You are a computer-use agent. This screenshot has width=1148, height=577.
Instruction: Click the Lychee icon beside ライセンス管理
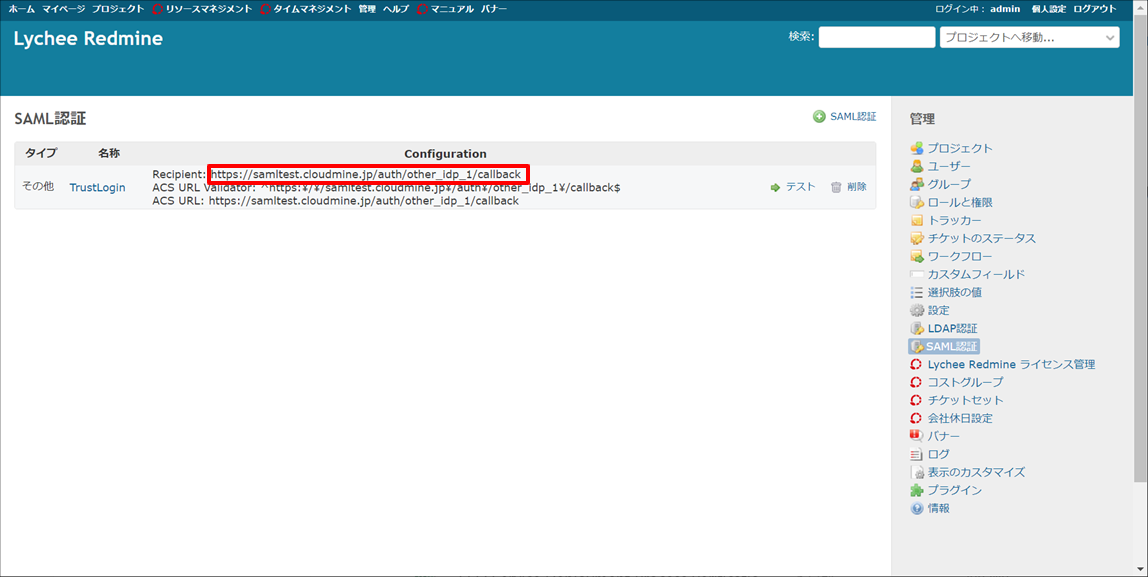coord(916,364)
